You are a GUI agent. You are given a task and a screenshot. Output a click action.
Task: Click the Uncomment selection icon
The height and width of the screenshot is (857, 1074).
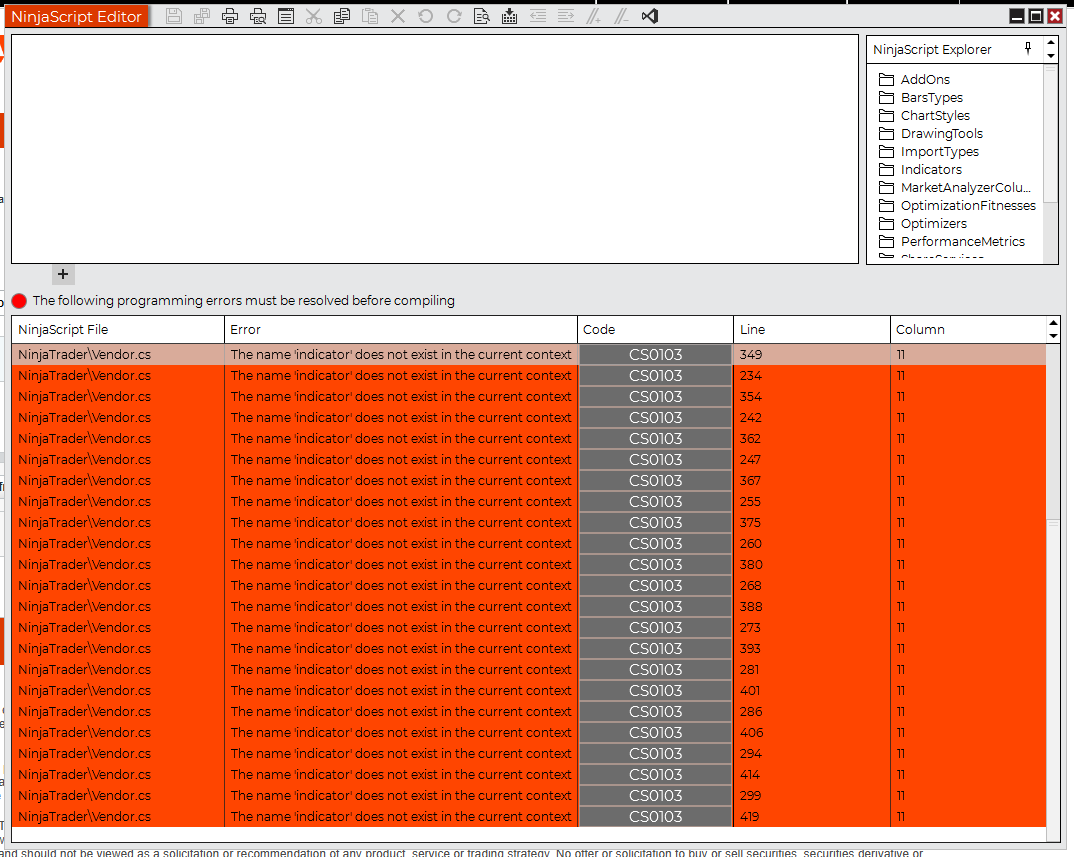[621, 16]
